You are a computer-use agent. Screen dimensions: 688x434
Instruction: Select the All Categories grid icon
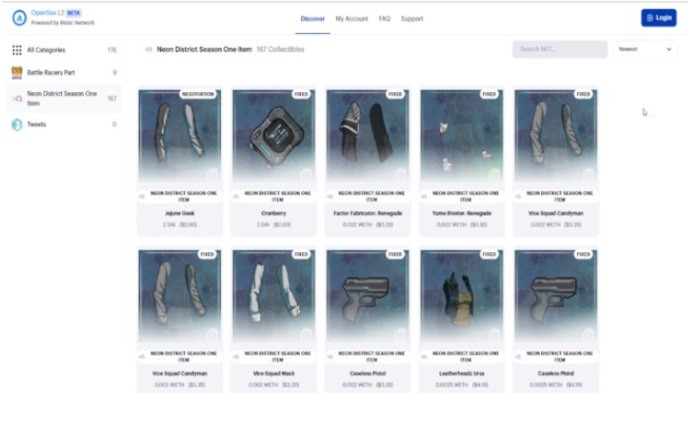coord(17,50)
